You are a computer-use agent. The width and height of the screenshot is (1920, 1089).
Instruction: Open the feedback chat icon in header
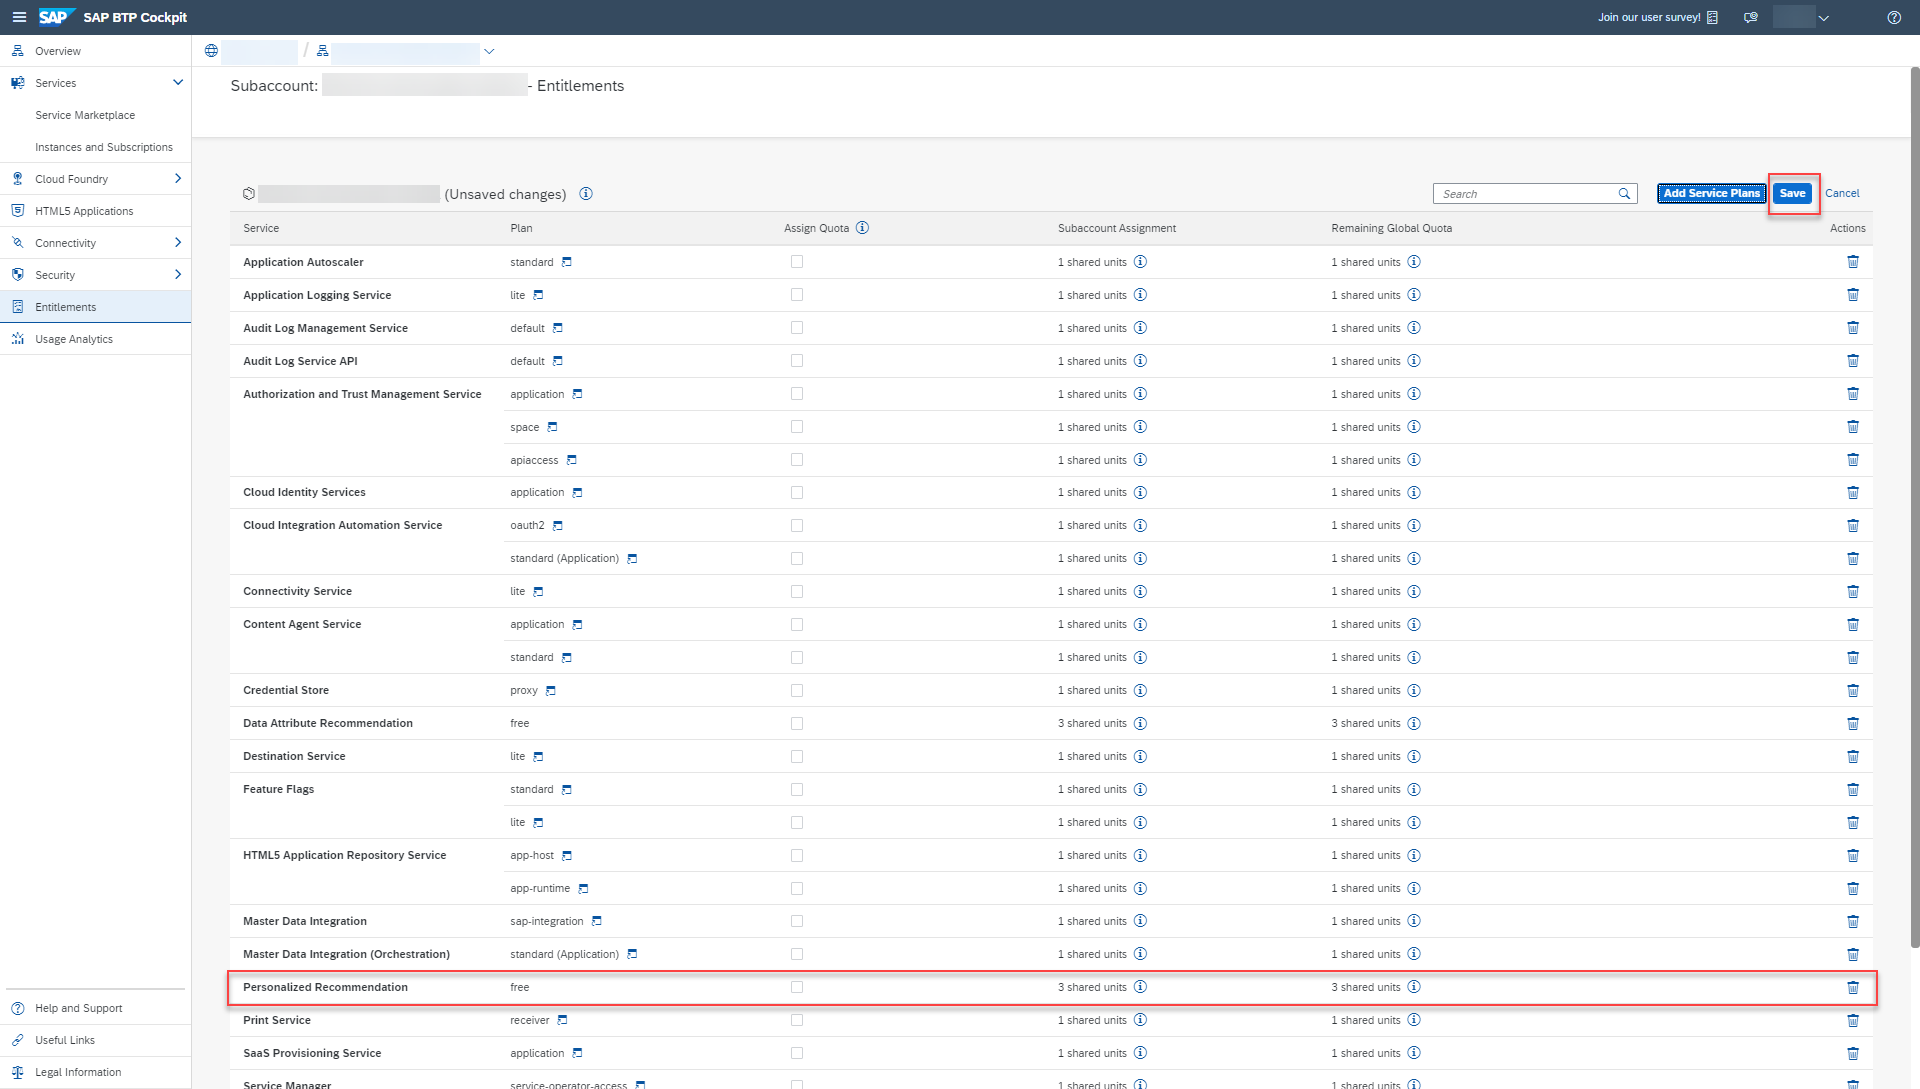[x=1751, y=17]
